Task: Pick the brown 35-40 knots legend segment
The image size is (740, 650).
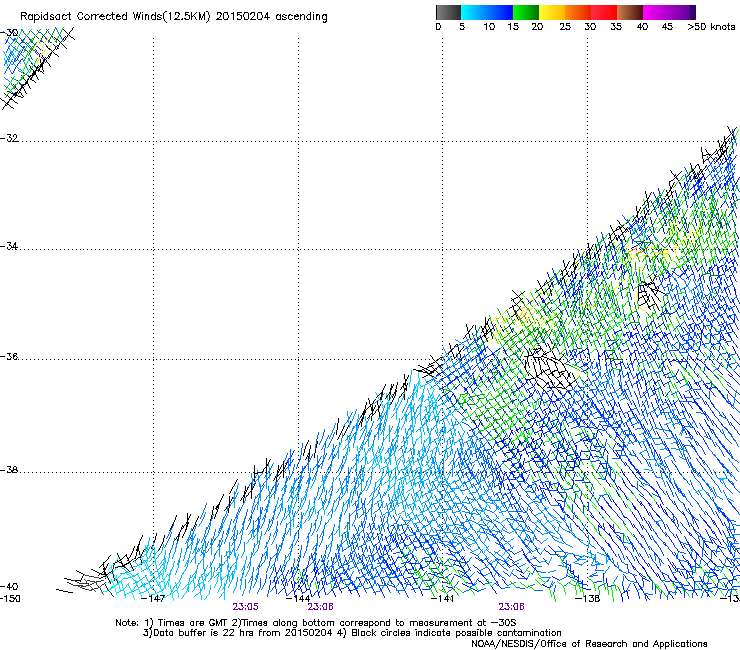Action: point(630,12)
